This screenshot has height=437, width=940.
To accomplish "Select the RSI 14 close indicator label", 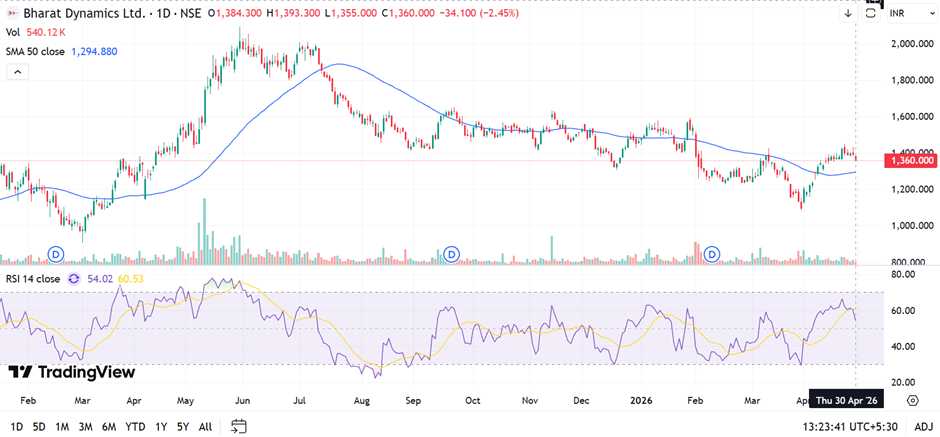I will click(x=33, y=279).
